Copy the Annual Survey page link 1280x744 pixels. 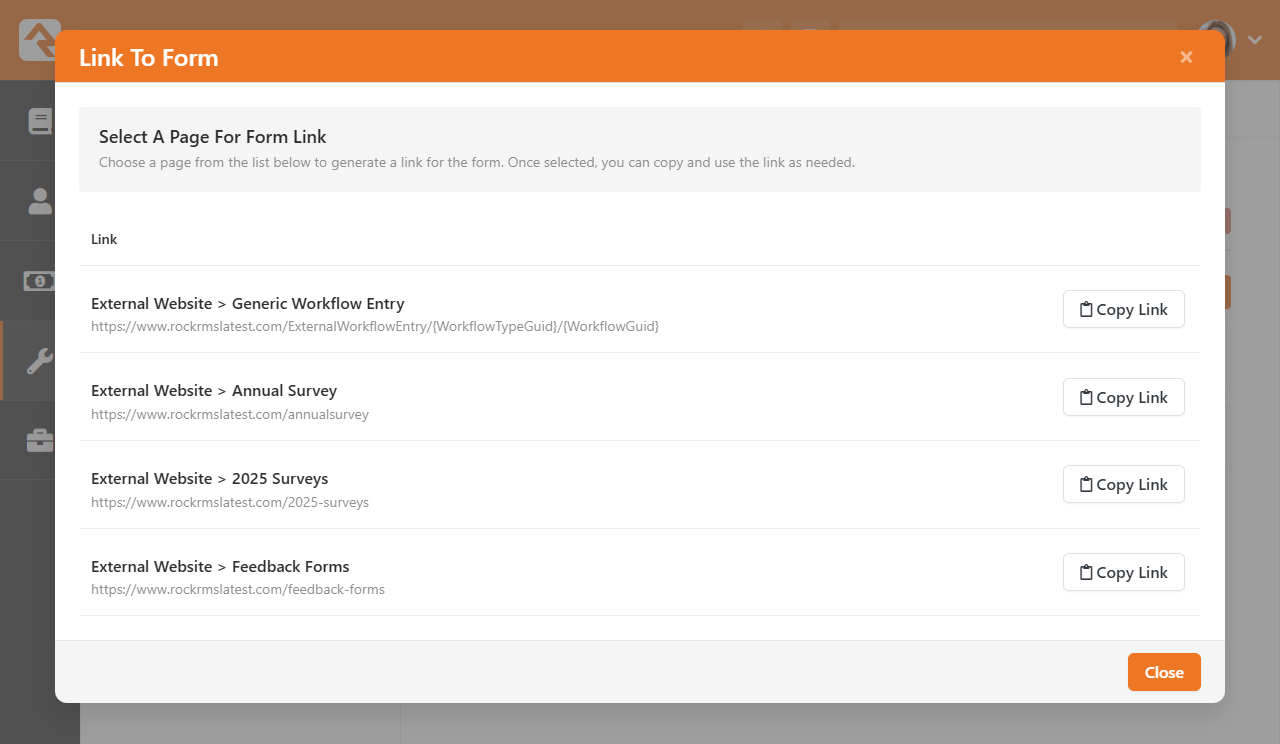click(x=1123, y=398)
